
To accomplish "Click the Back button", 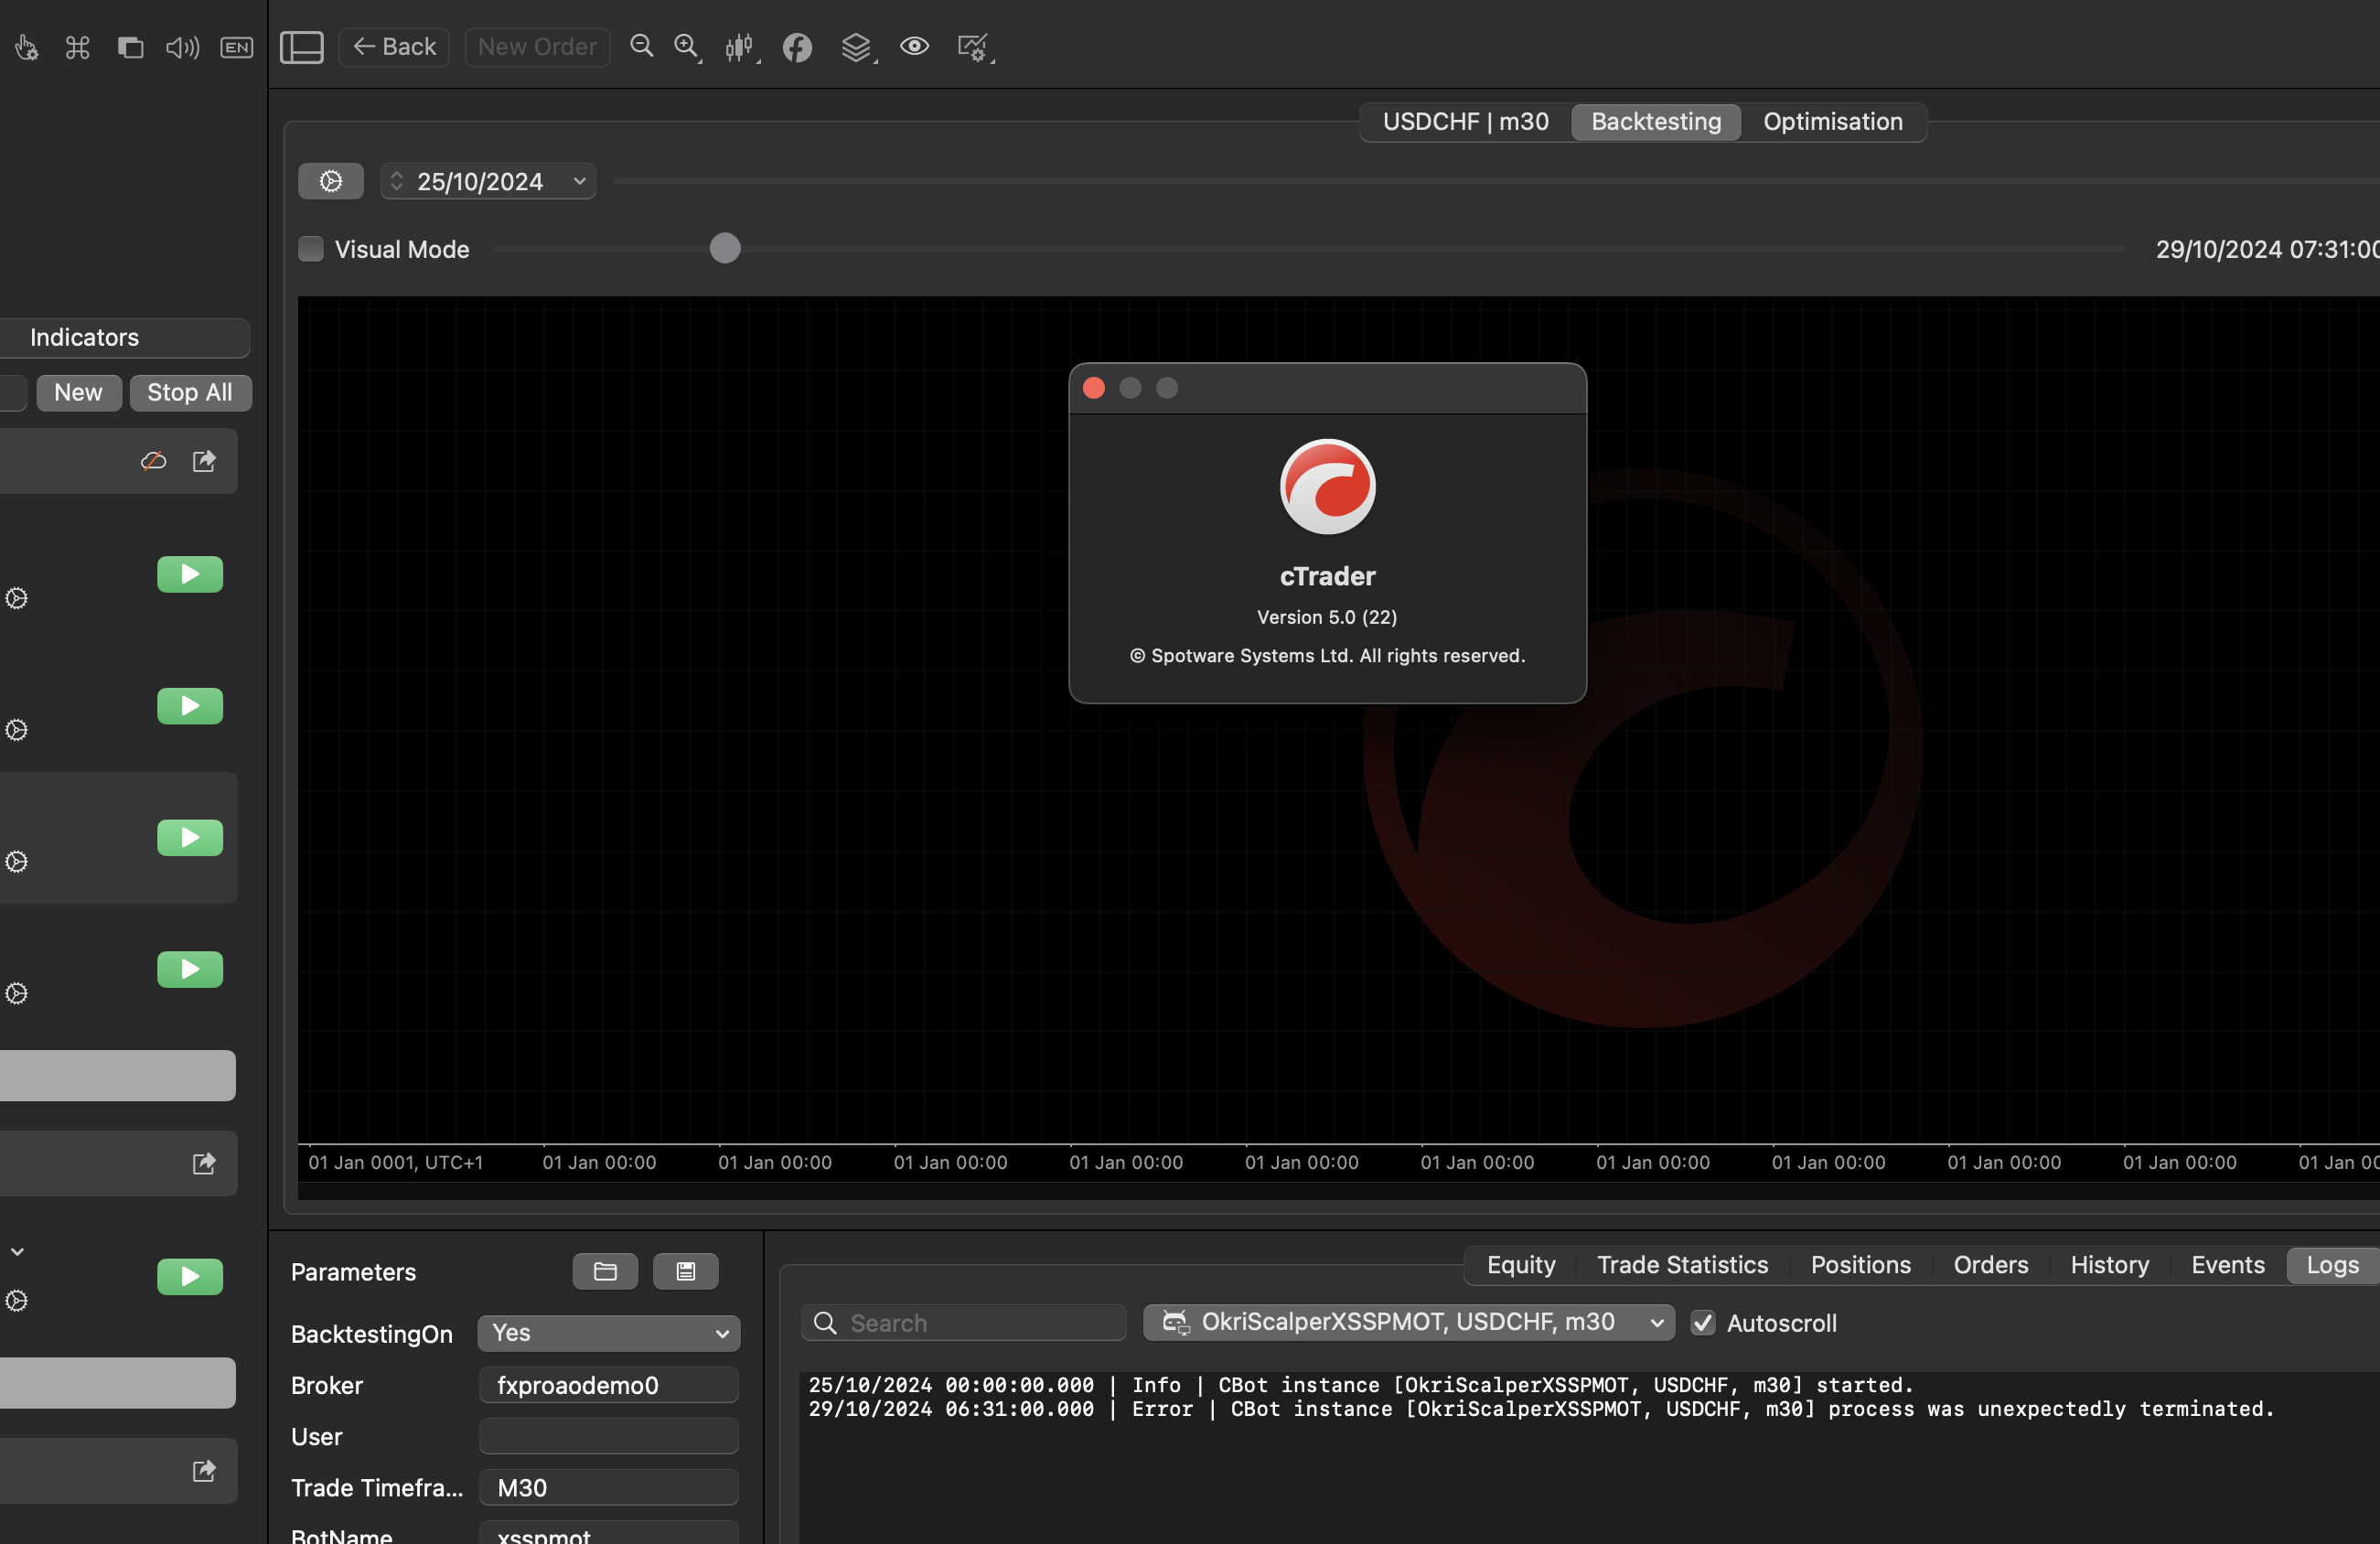I will click(x=394, y=47).
